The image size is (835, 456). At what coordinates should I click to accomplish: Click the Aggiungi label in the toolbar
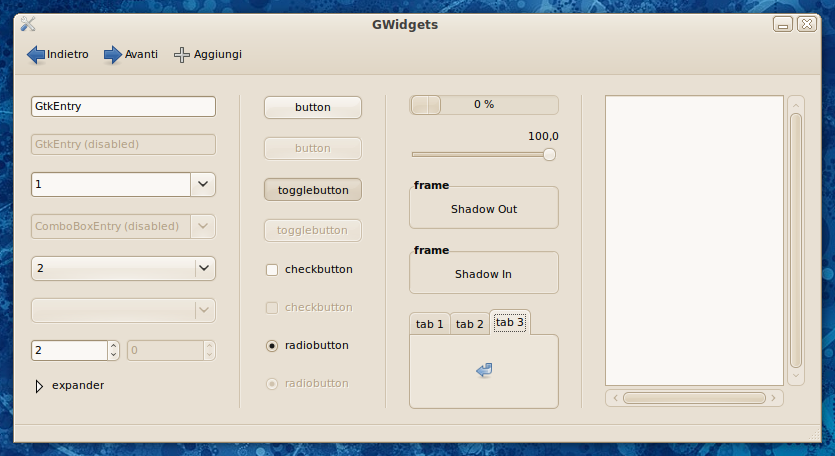point(218,54)
